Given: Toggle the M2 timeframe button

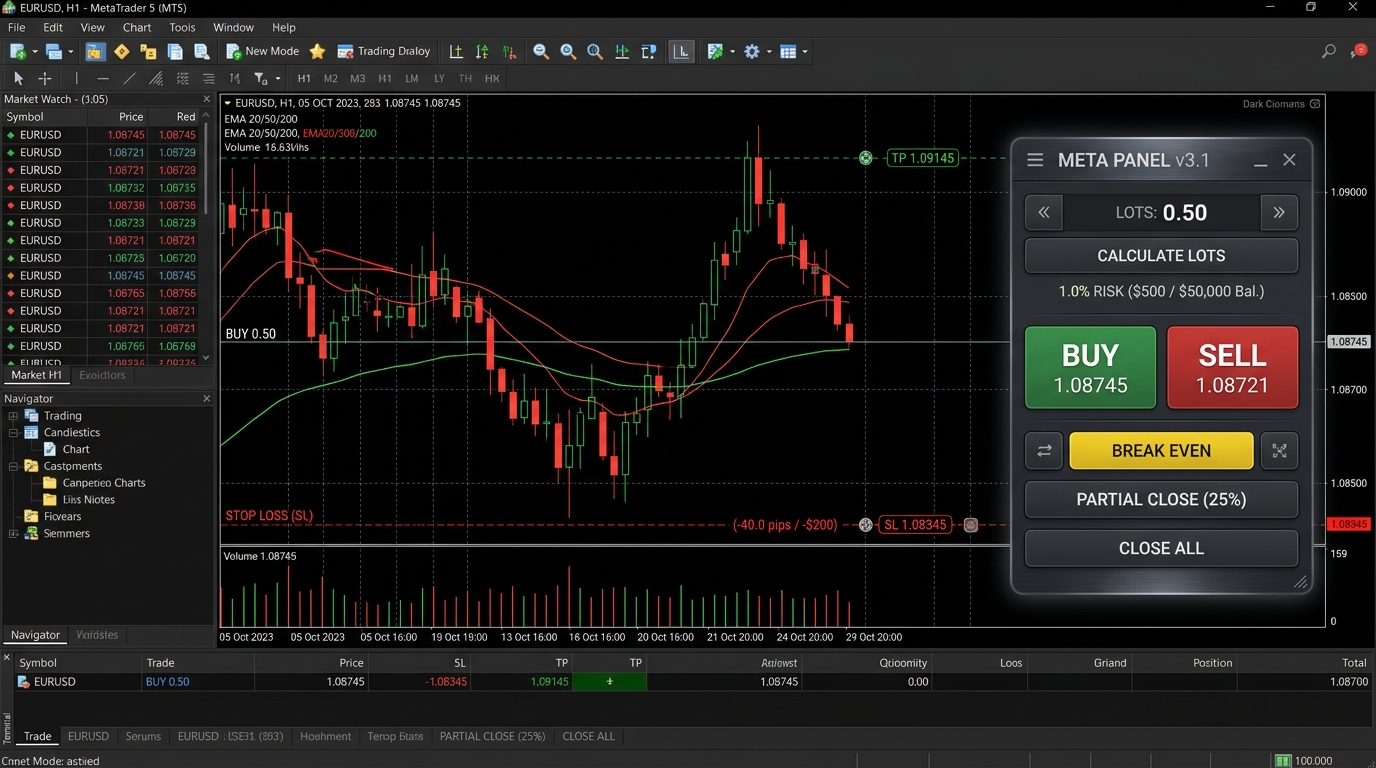Looking at the screenshot, I should point(331,78).
